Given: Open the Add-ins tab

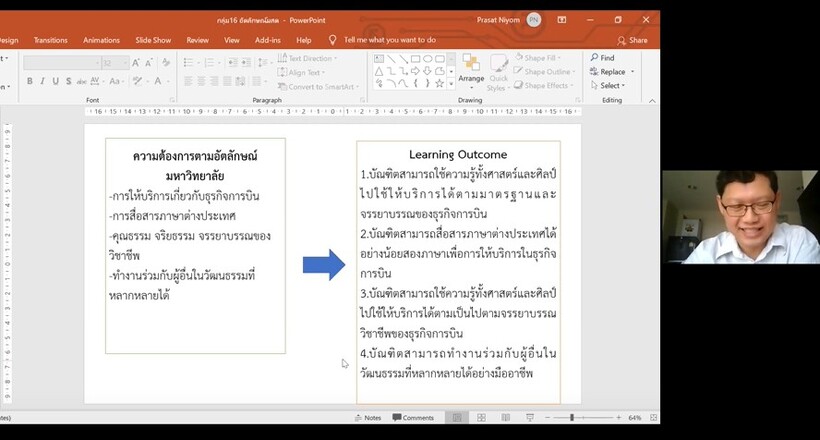Looking at the screenshot, I should (268, 40).
